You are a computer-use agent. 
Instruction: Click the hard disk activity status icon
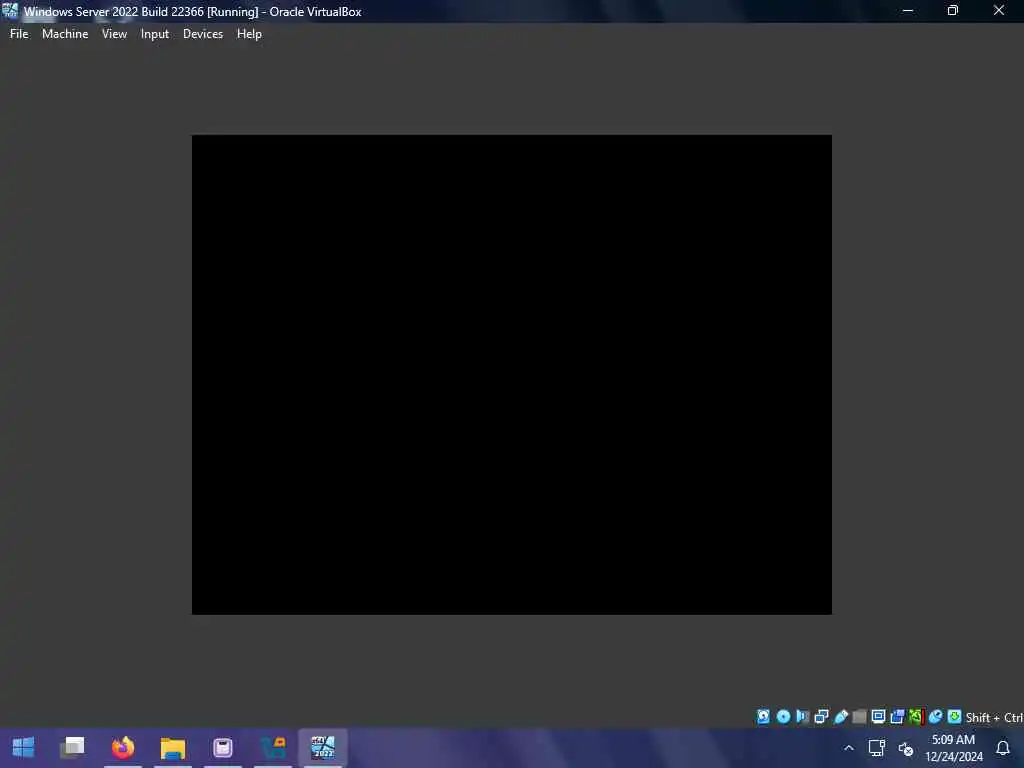point(763,716)
